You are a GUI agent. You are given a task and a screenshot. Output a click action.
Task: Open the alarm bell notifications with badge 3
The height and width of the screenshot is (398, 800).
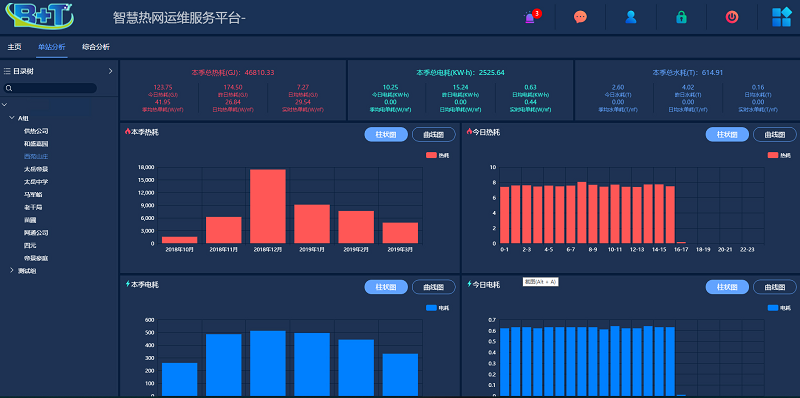coord(532,17)
